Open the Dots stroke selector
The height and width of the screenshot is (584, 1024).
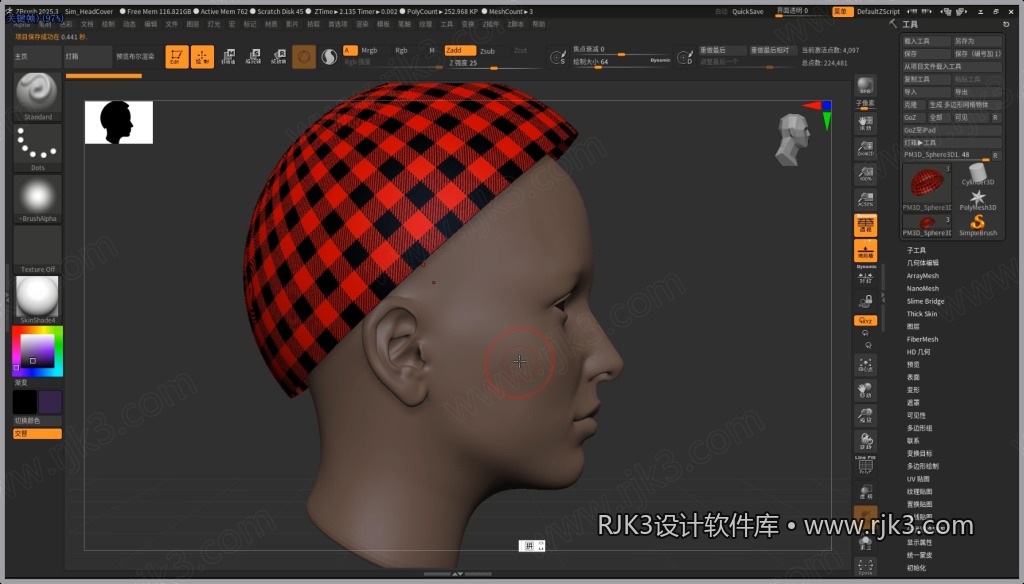pyautogui.click(x=37, y=148)
